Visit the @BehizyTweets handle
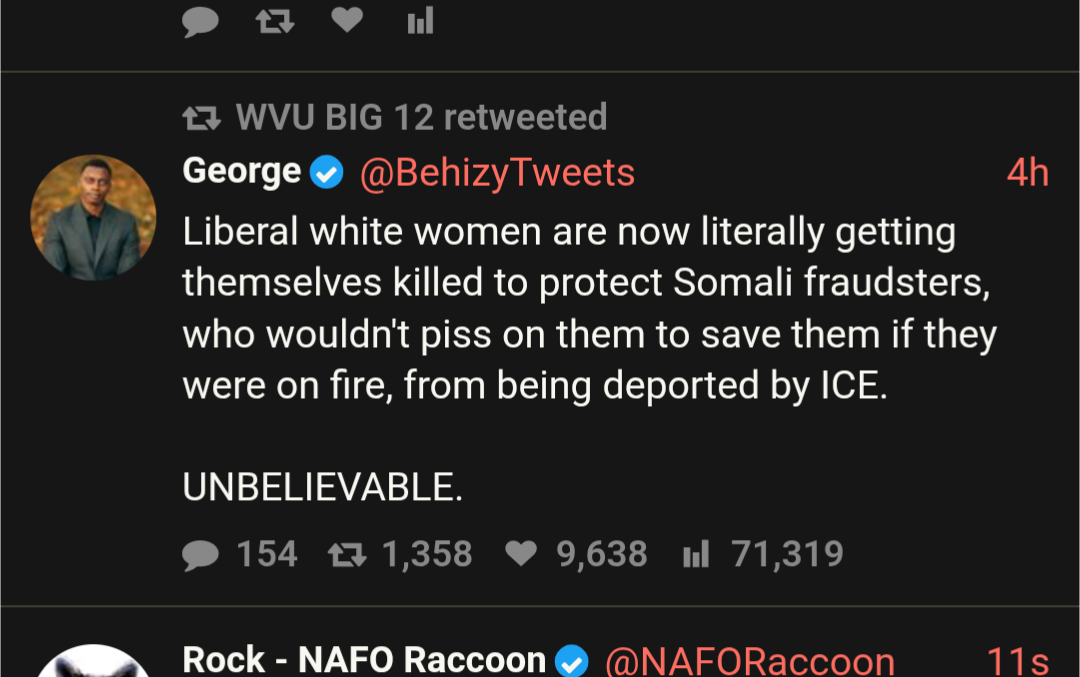Screen dimensions: 1080x677 pyautogui.click(x=497, y=173)
